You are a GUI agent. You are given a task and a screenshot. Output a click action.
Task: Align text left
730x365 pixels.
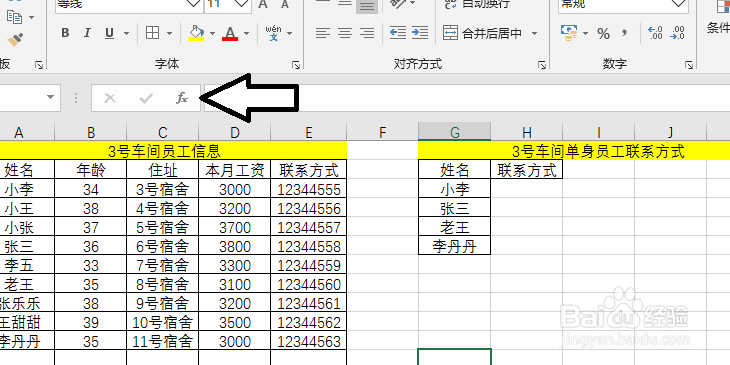(323, 33)
